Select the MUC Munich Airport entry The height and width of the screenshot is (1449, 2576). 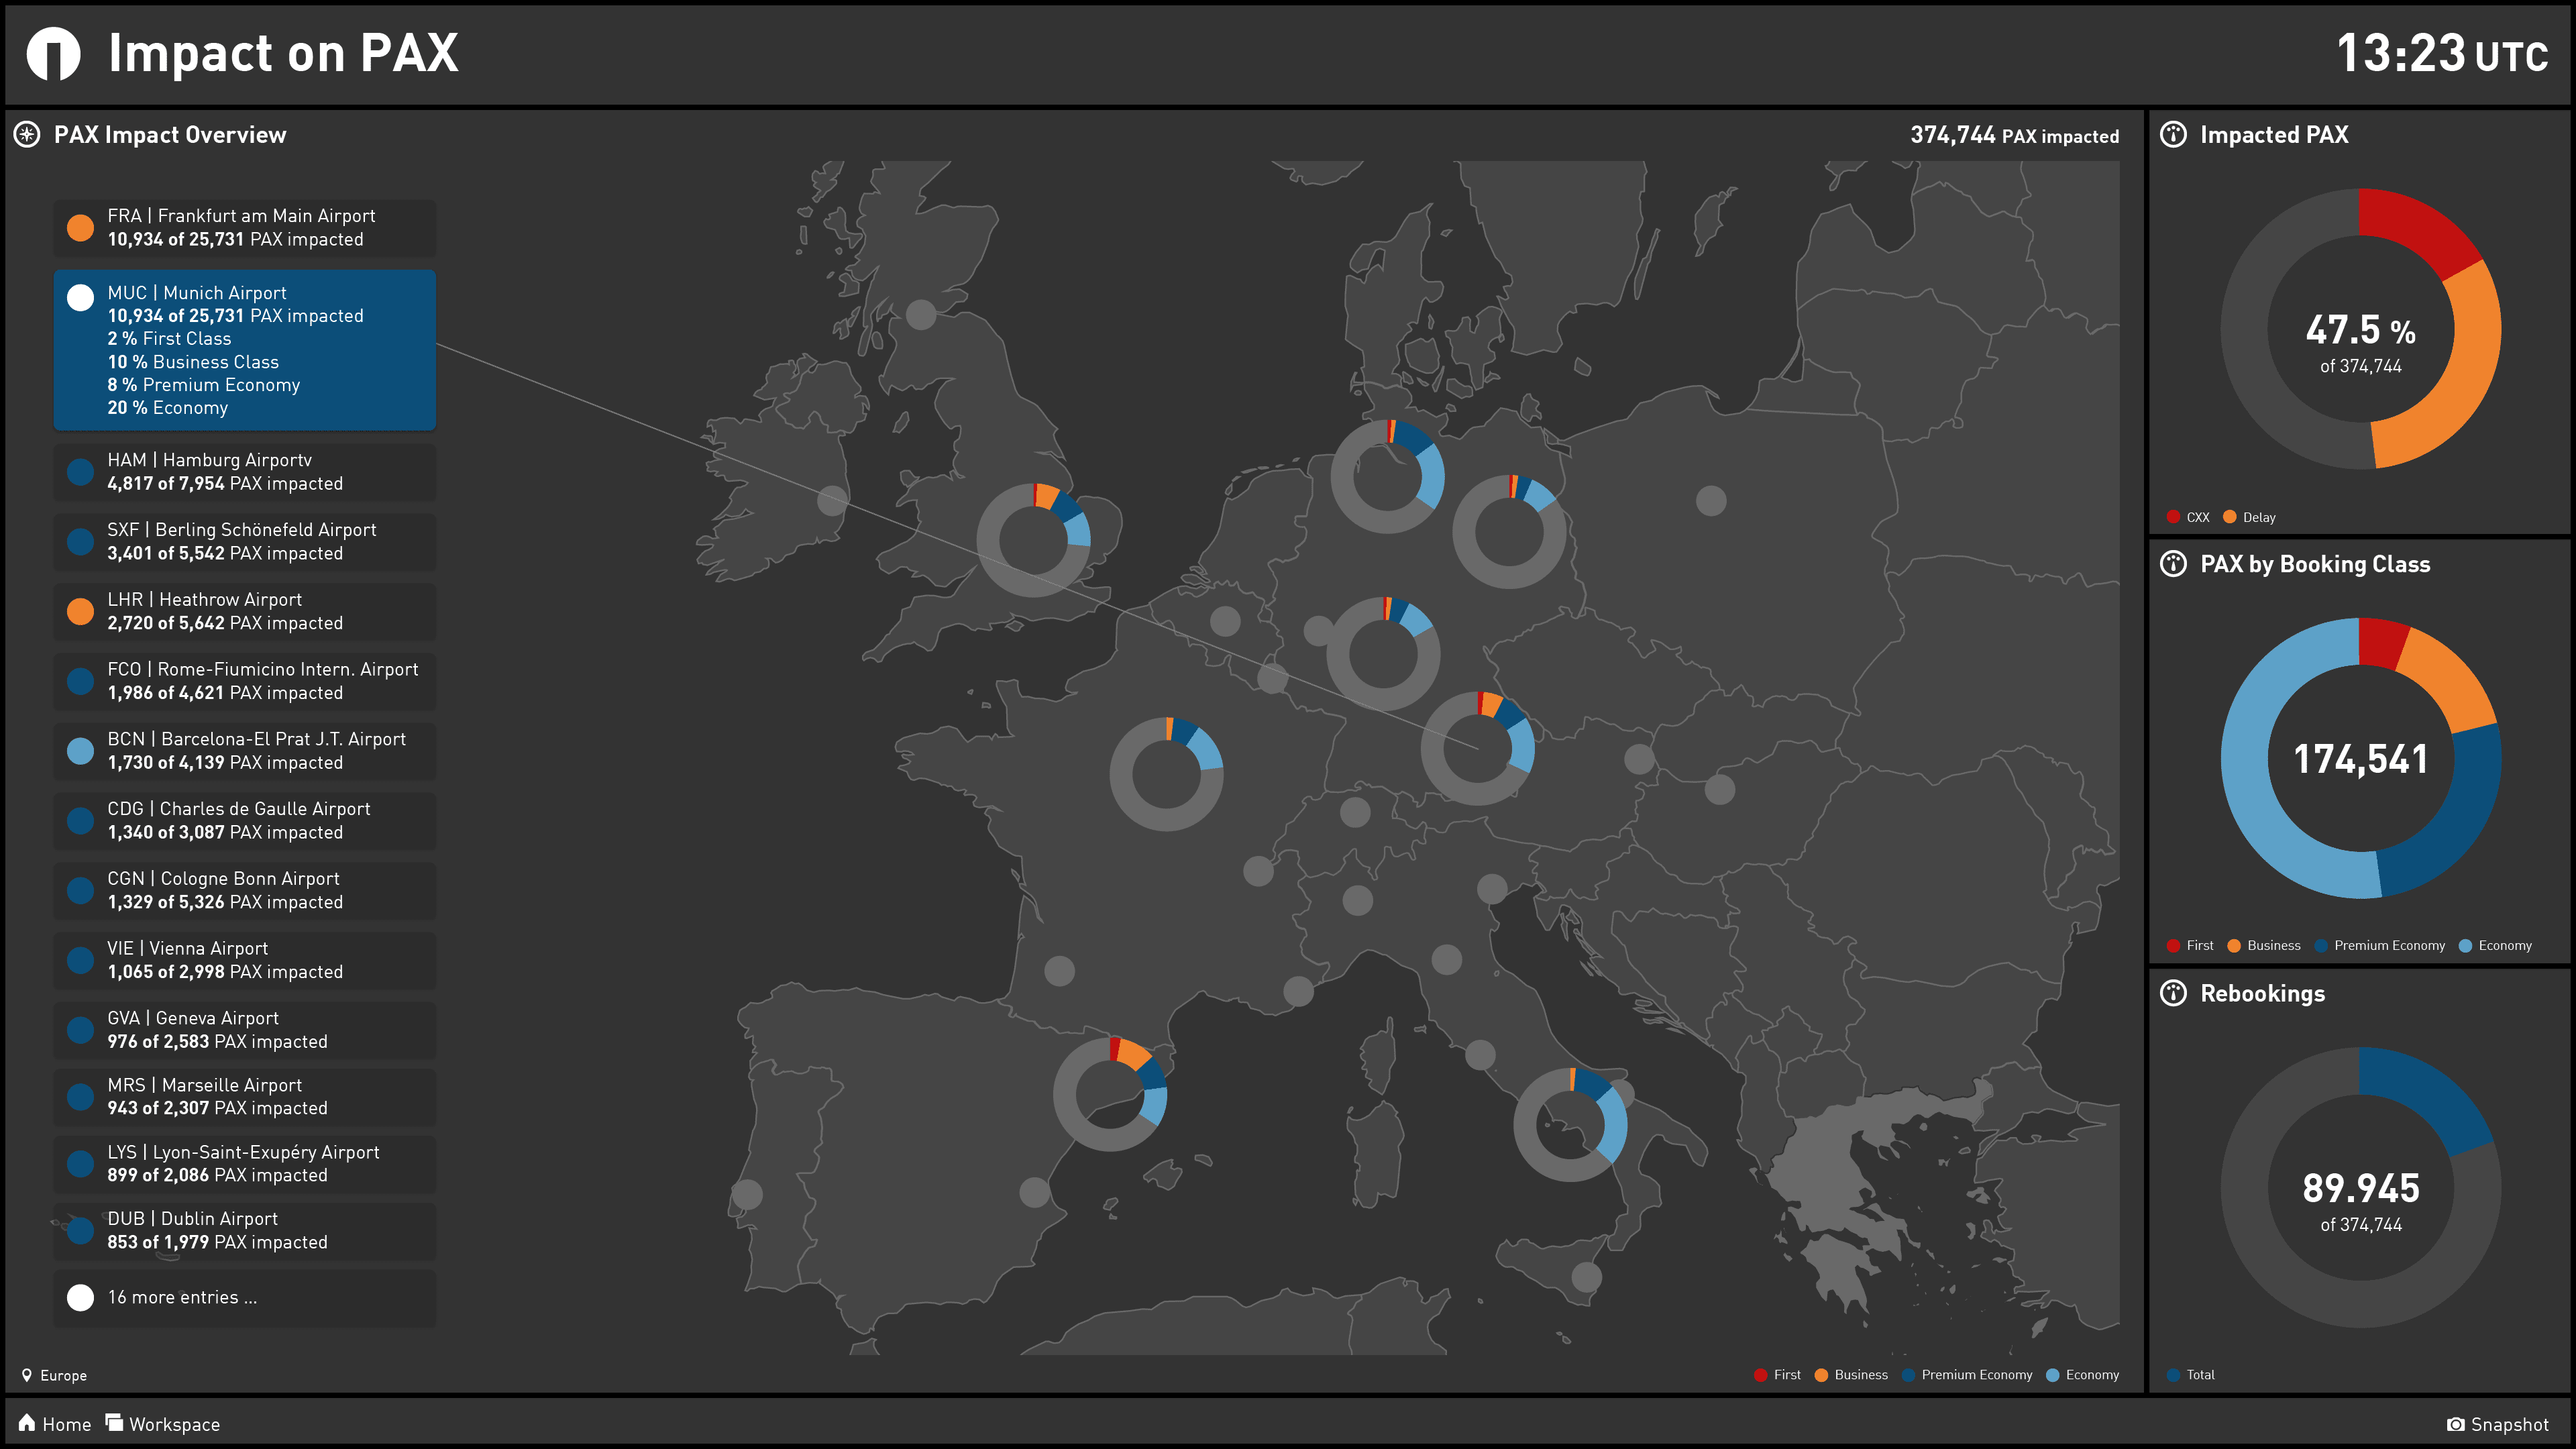click(x=244, y=350)
